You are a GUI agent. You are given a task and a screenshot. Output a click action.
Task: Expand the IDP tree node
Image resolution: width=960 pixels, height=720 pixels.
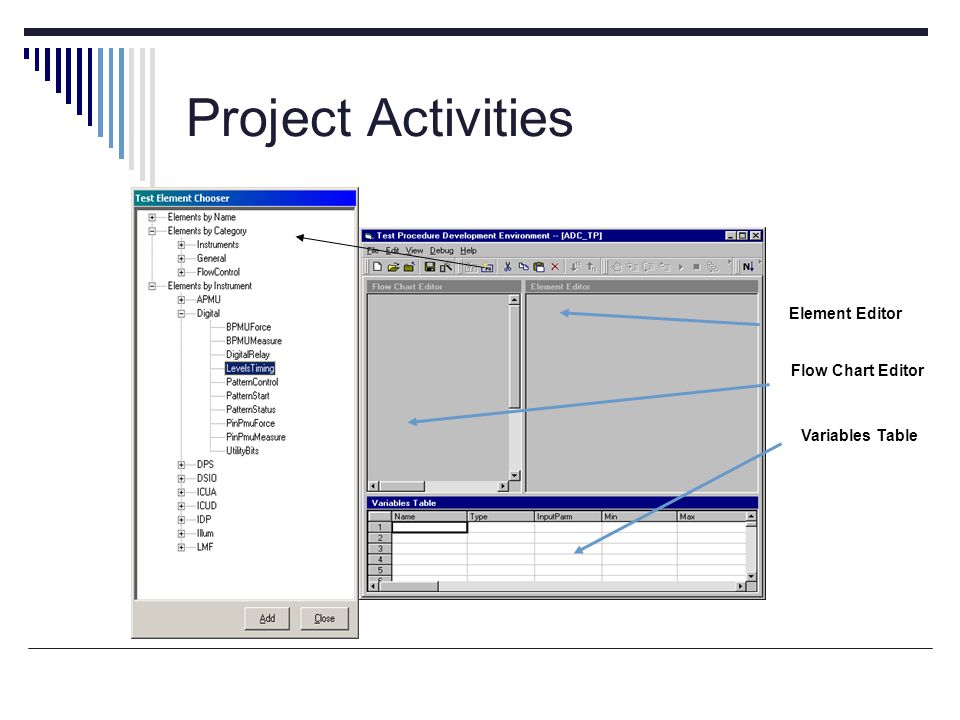[x=181, y=520]
